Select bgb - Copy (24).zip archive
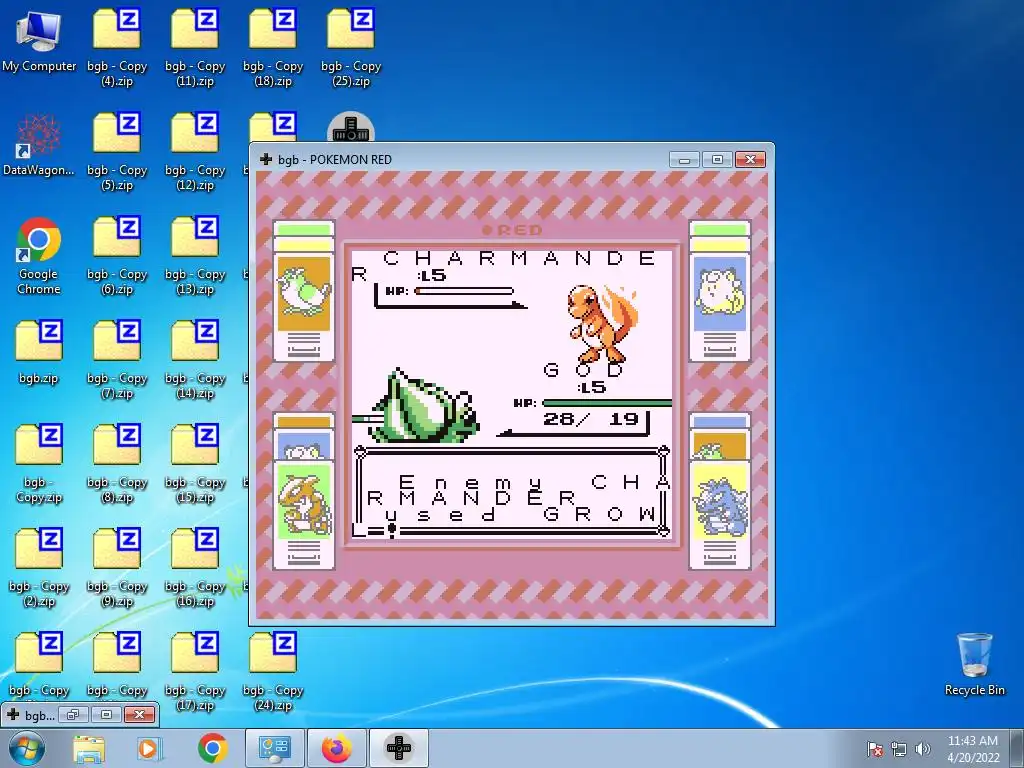1024x768 pixels. click(x=273, y=671)
